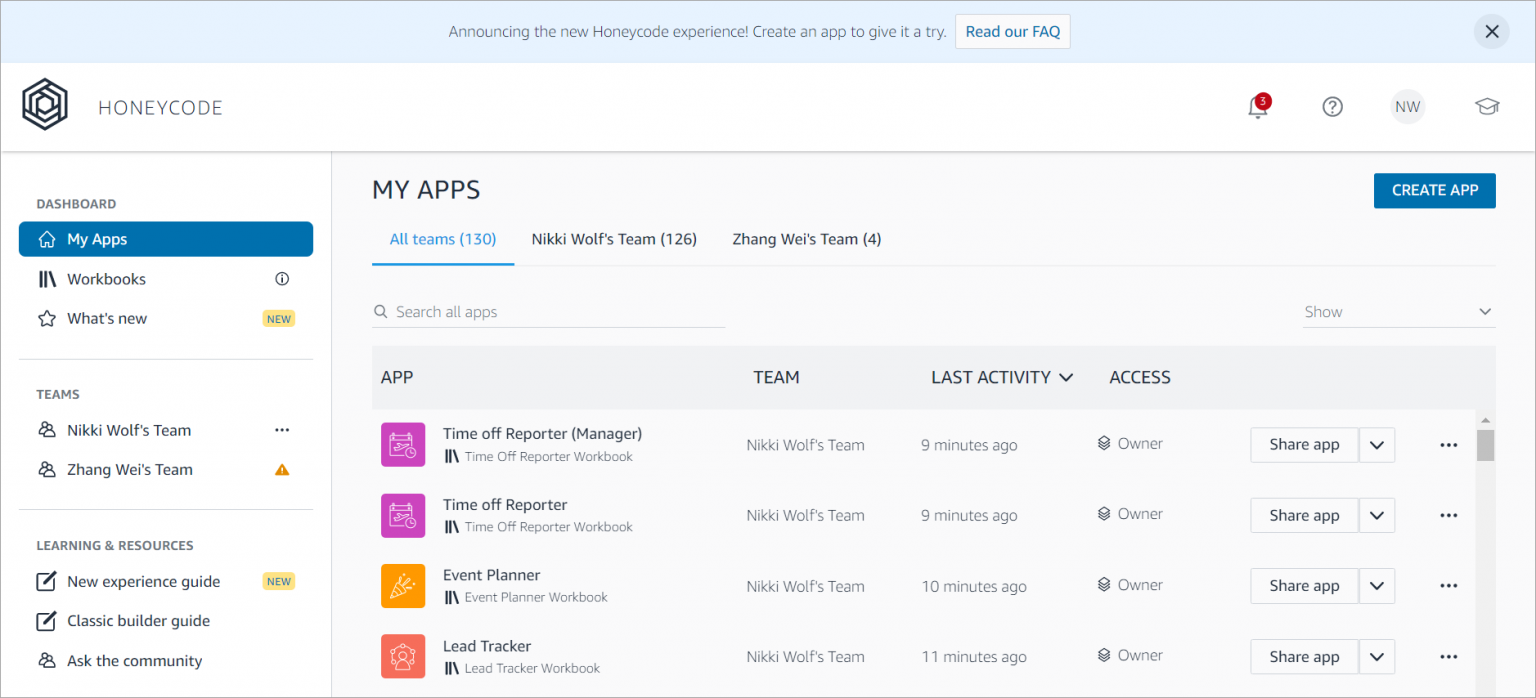Click the info icon beside Workbooks
Screen dimensions: 1536x698
point(282,279)
